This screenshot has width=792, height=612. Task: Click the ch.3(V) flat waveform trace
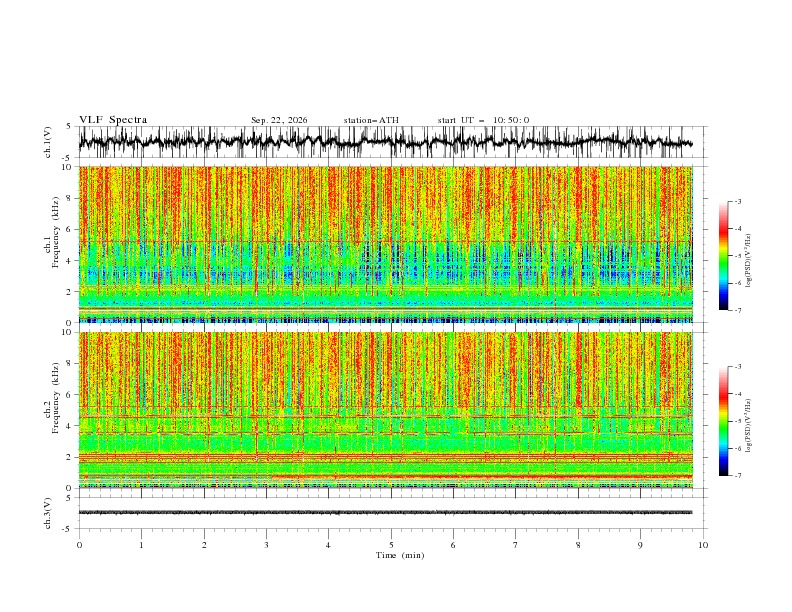pyautogui.click(x=385, y=513)
